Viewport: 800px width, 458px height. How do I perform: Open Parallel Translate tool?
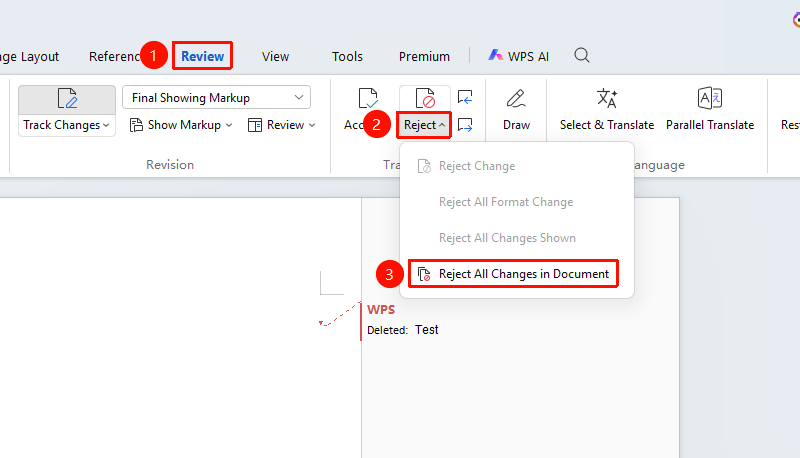[710, 110]
